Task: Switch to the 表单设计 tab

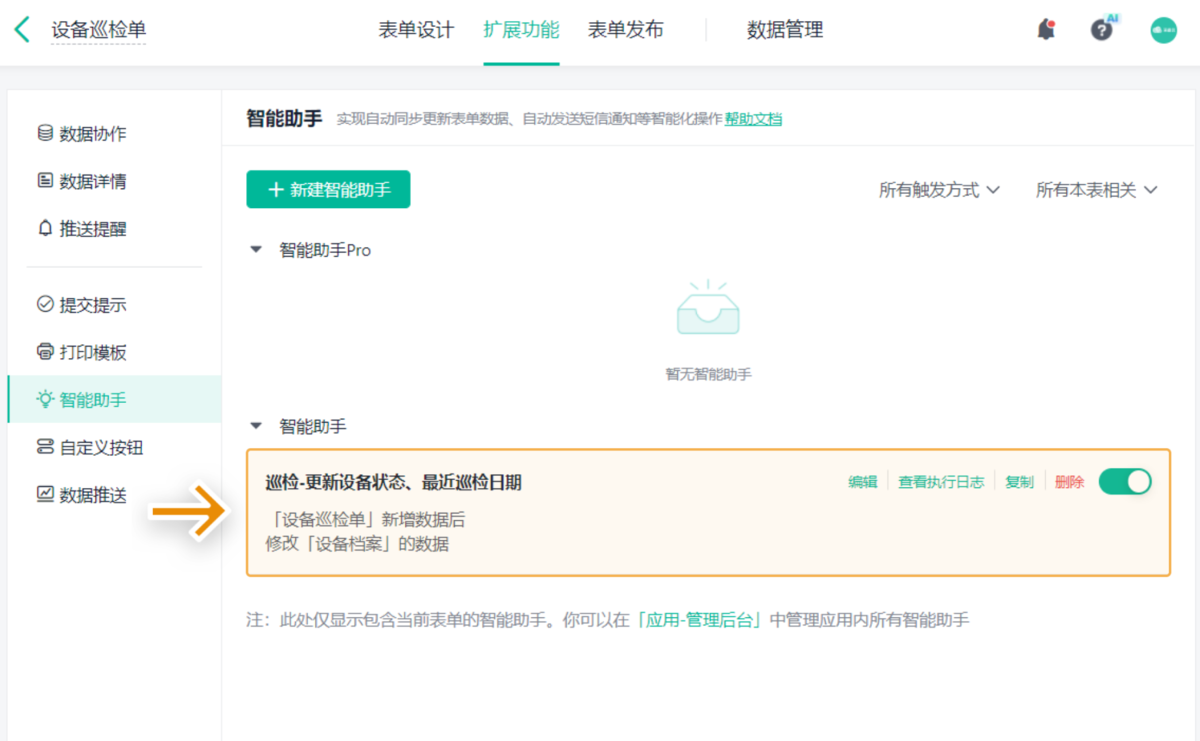Action: click(x=416, y=30)
